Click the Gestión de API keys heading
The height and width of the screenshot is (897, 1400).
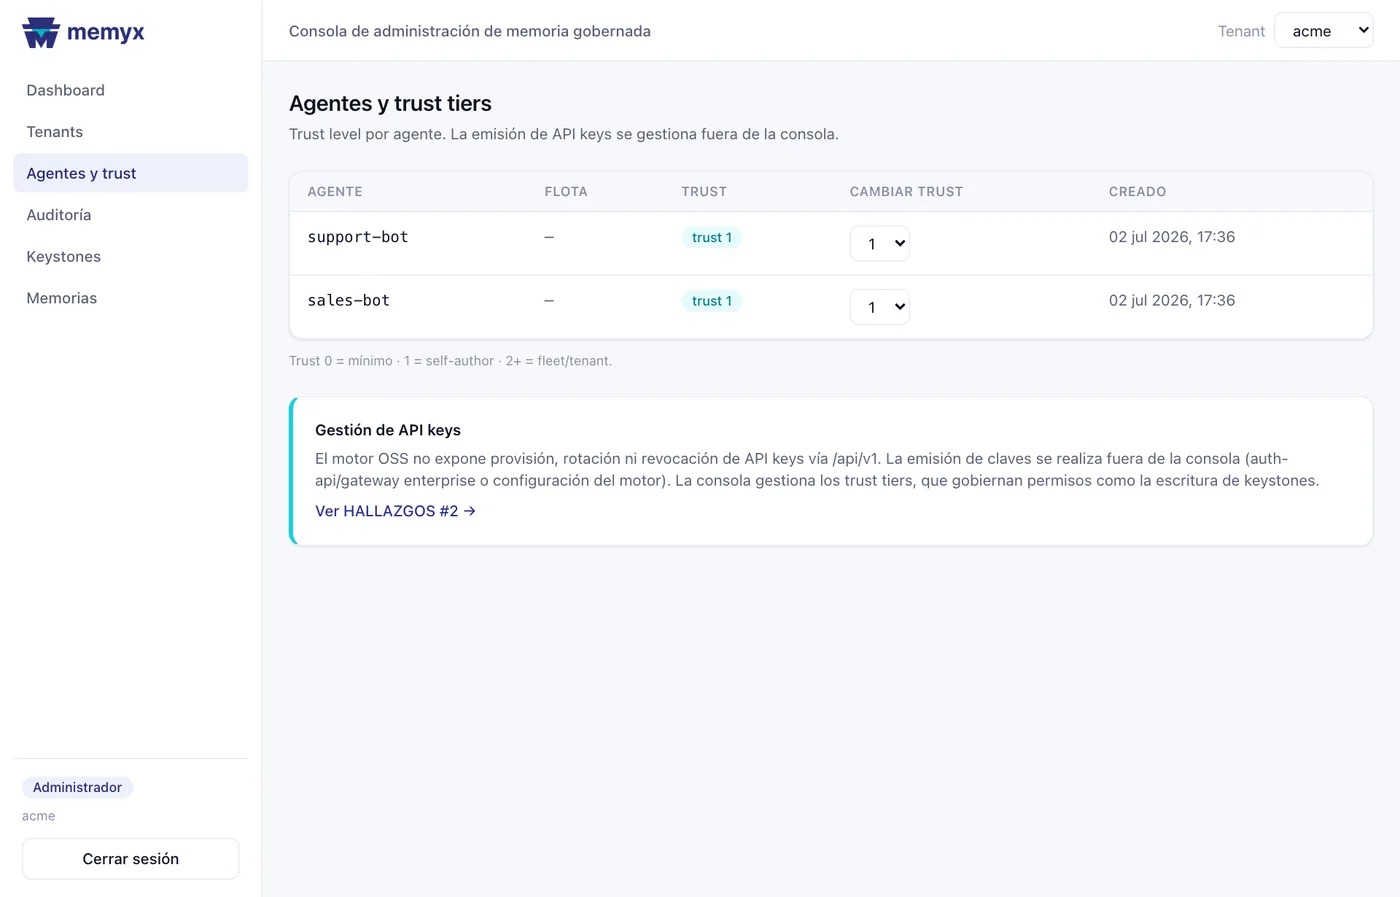point(388,430)
